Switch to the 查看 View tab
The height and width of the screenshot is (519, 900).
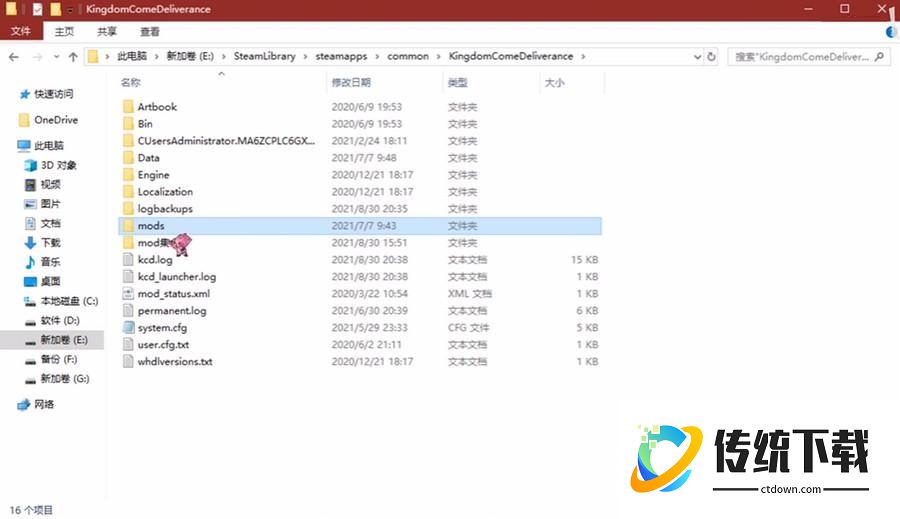pyautogui.click(x=150, y=32)
